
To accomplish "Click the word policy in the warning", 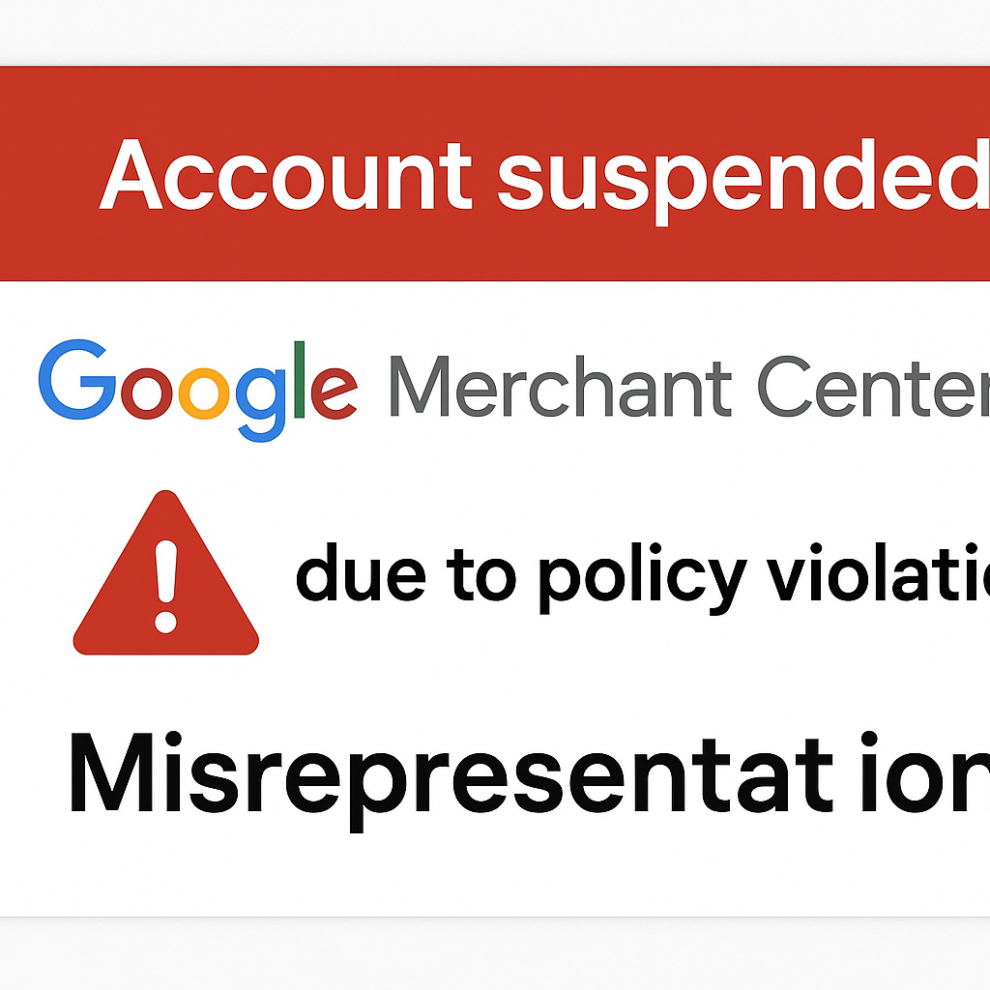I will [x=606, y=580].
